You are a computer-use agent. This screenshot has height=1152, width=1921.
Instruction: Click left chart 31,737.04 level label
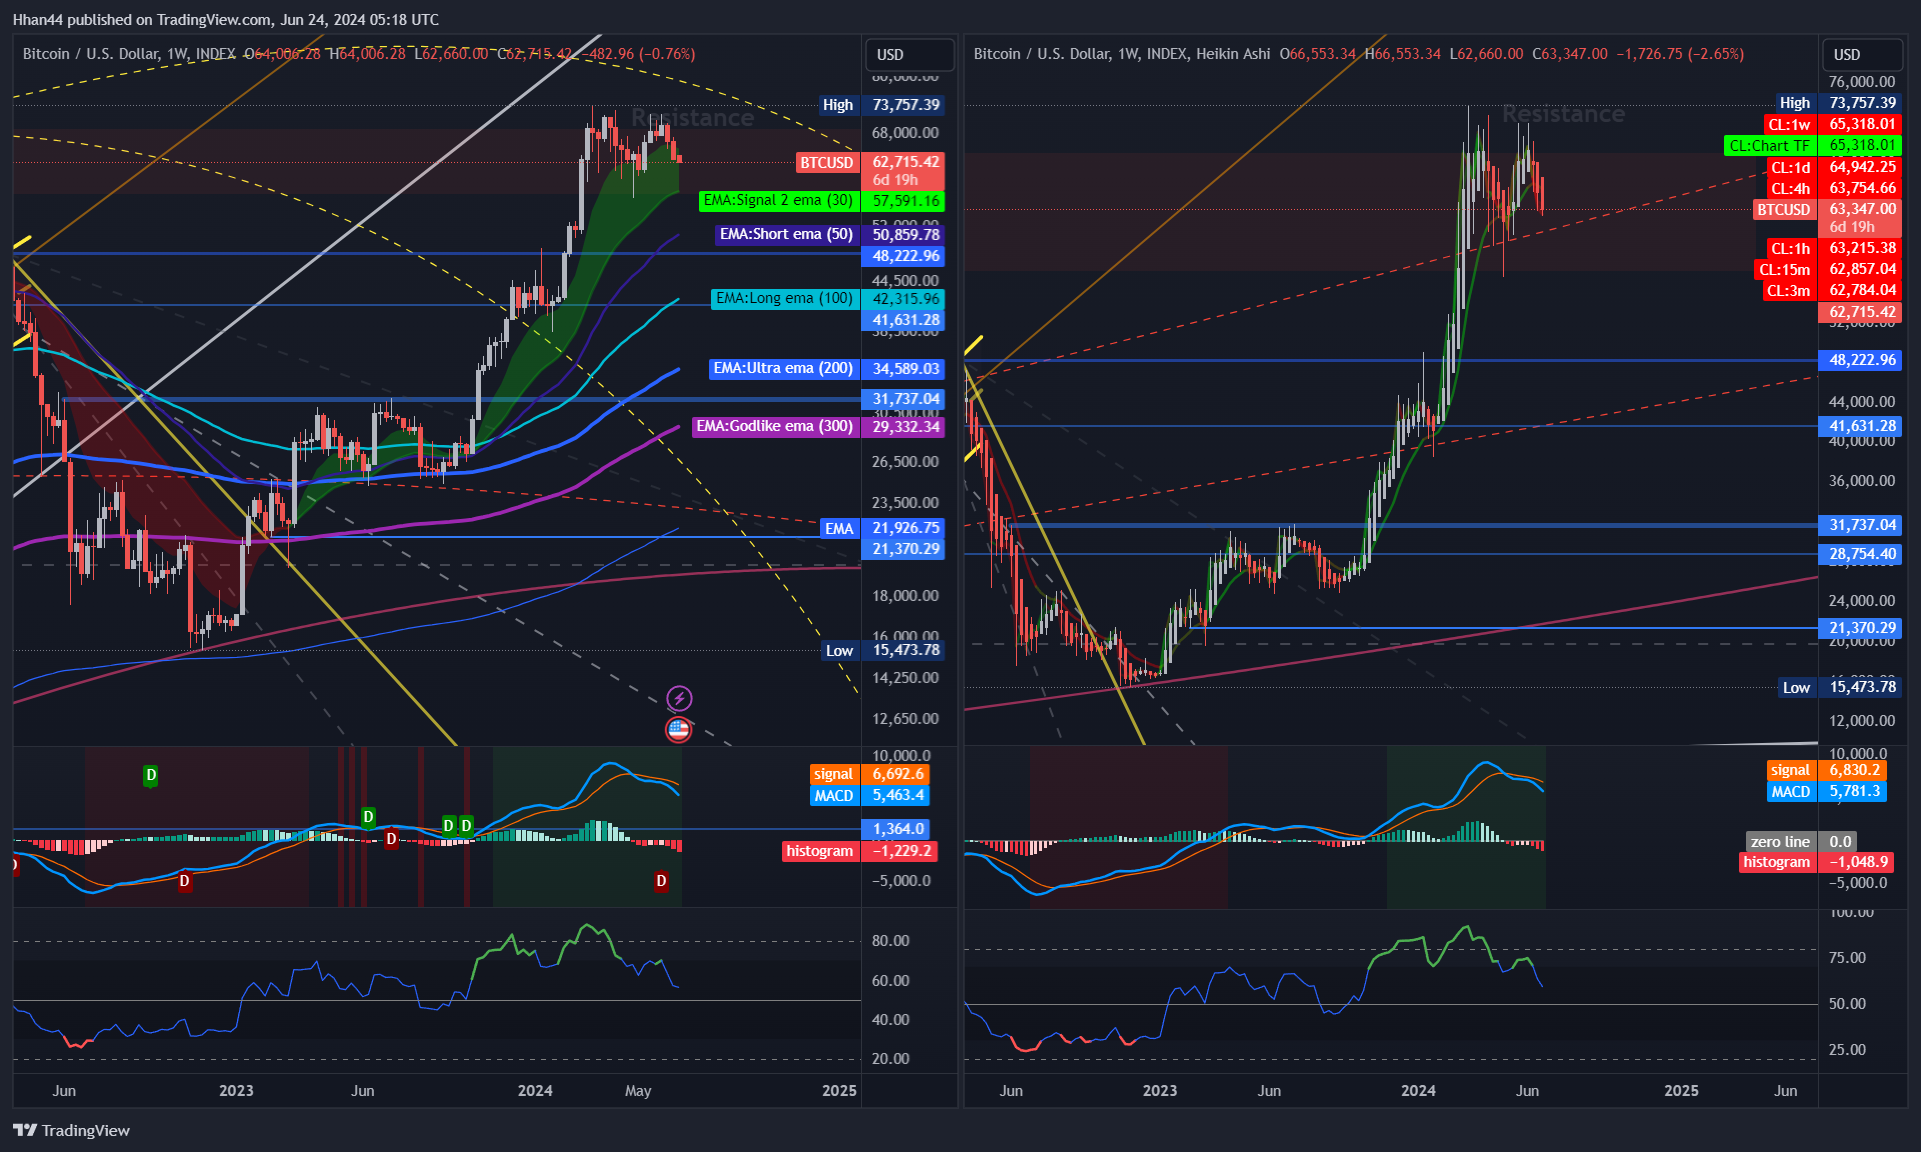coord(903,398)
